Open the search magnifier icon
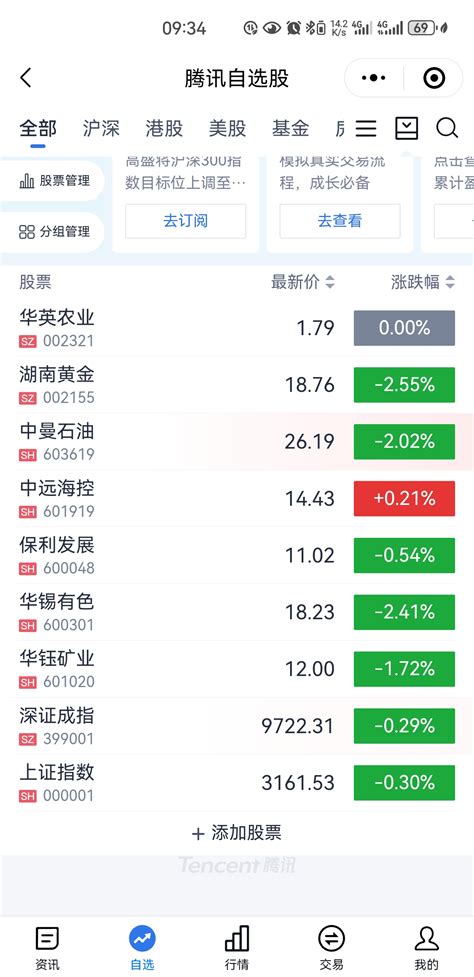The image size is (474, 977). coord(447,128)
